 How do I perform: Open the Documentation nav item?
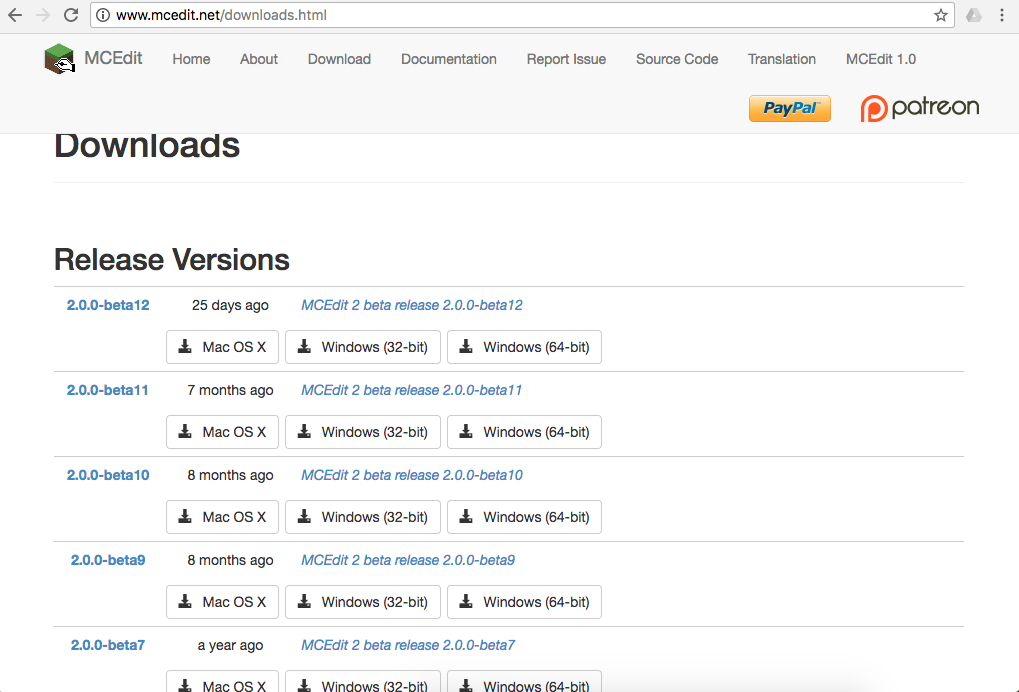tap(448, 59)
